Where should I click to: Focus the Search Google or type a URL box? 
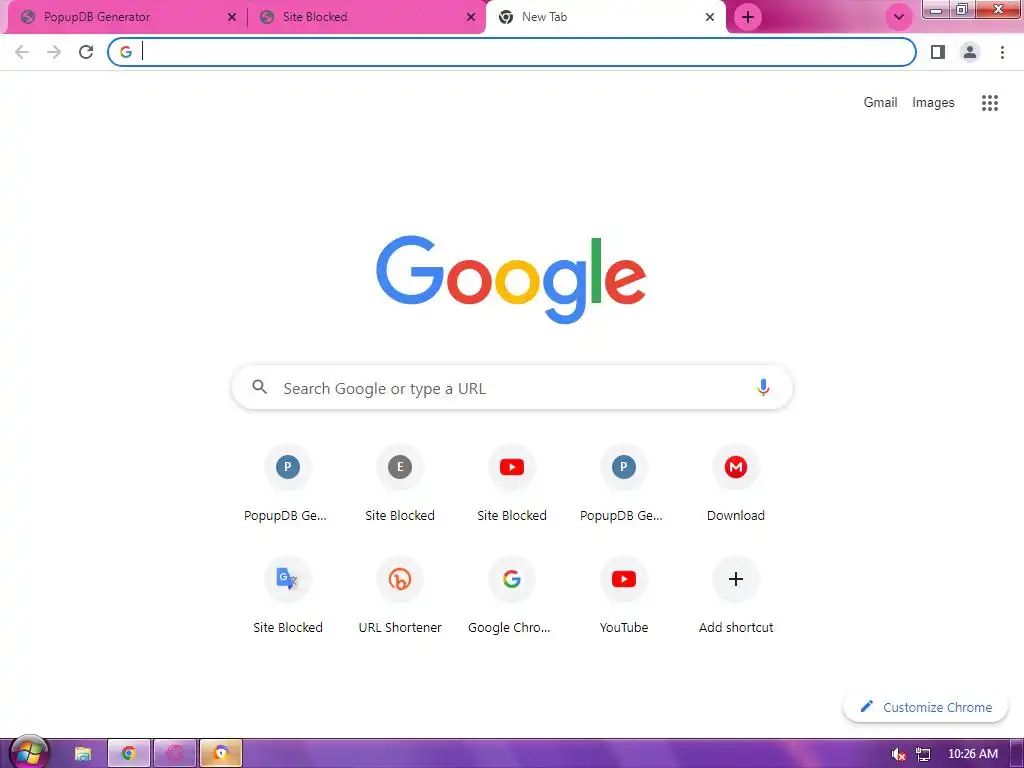click(512, 387)
